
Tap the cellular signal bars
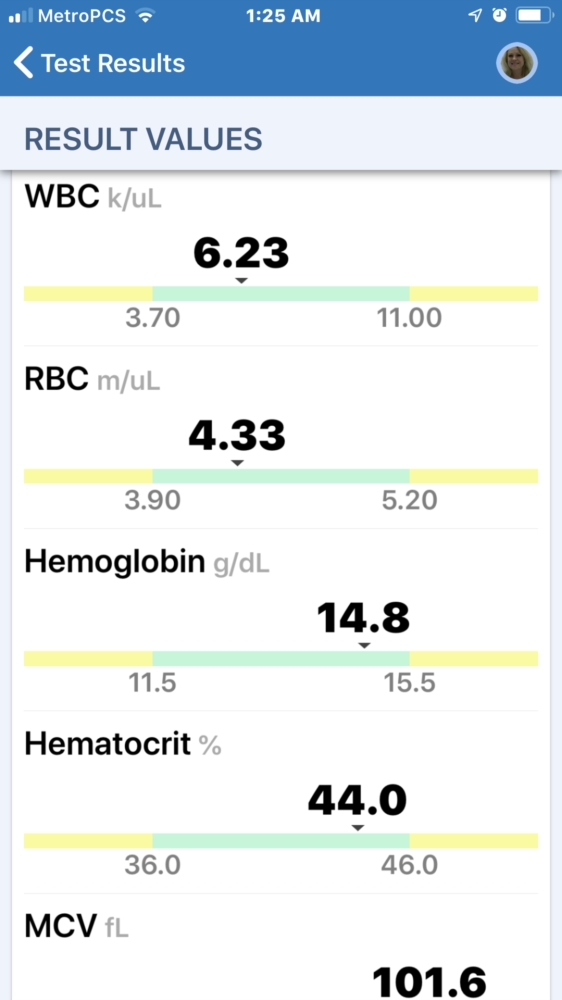(20, 17)
